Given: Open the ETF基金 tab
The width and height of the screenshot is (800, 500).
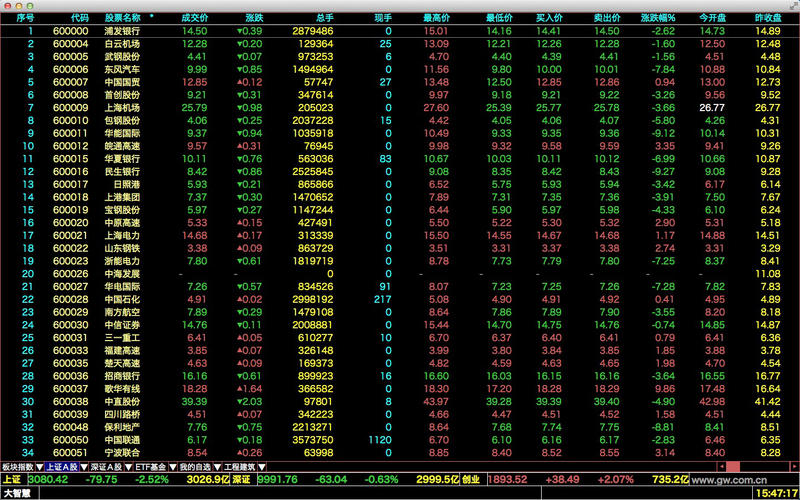Looking at the screenshot, I should point(151,467).
